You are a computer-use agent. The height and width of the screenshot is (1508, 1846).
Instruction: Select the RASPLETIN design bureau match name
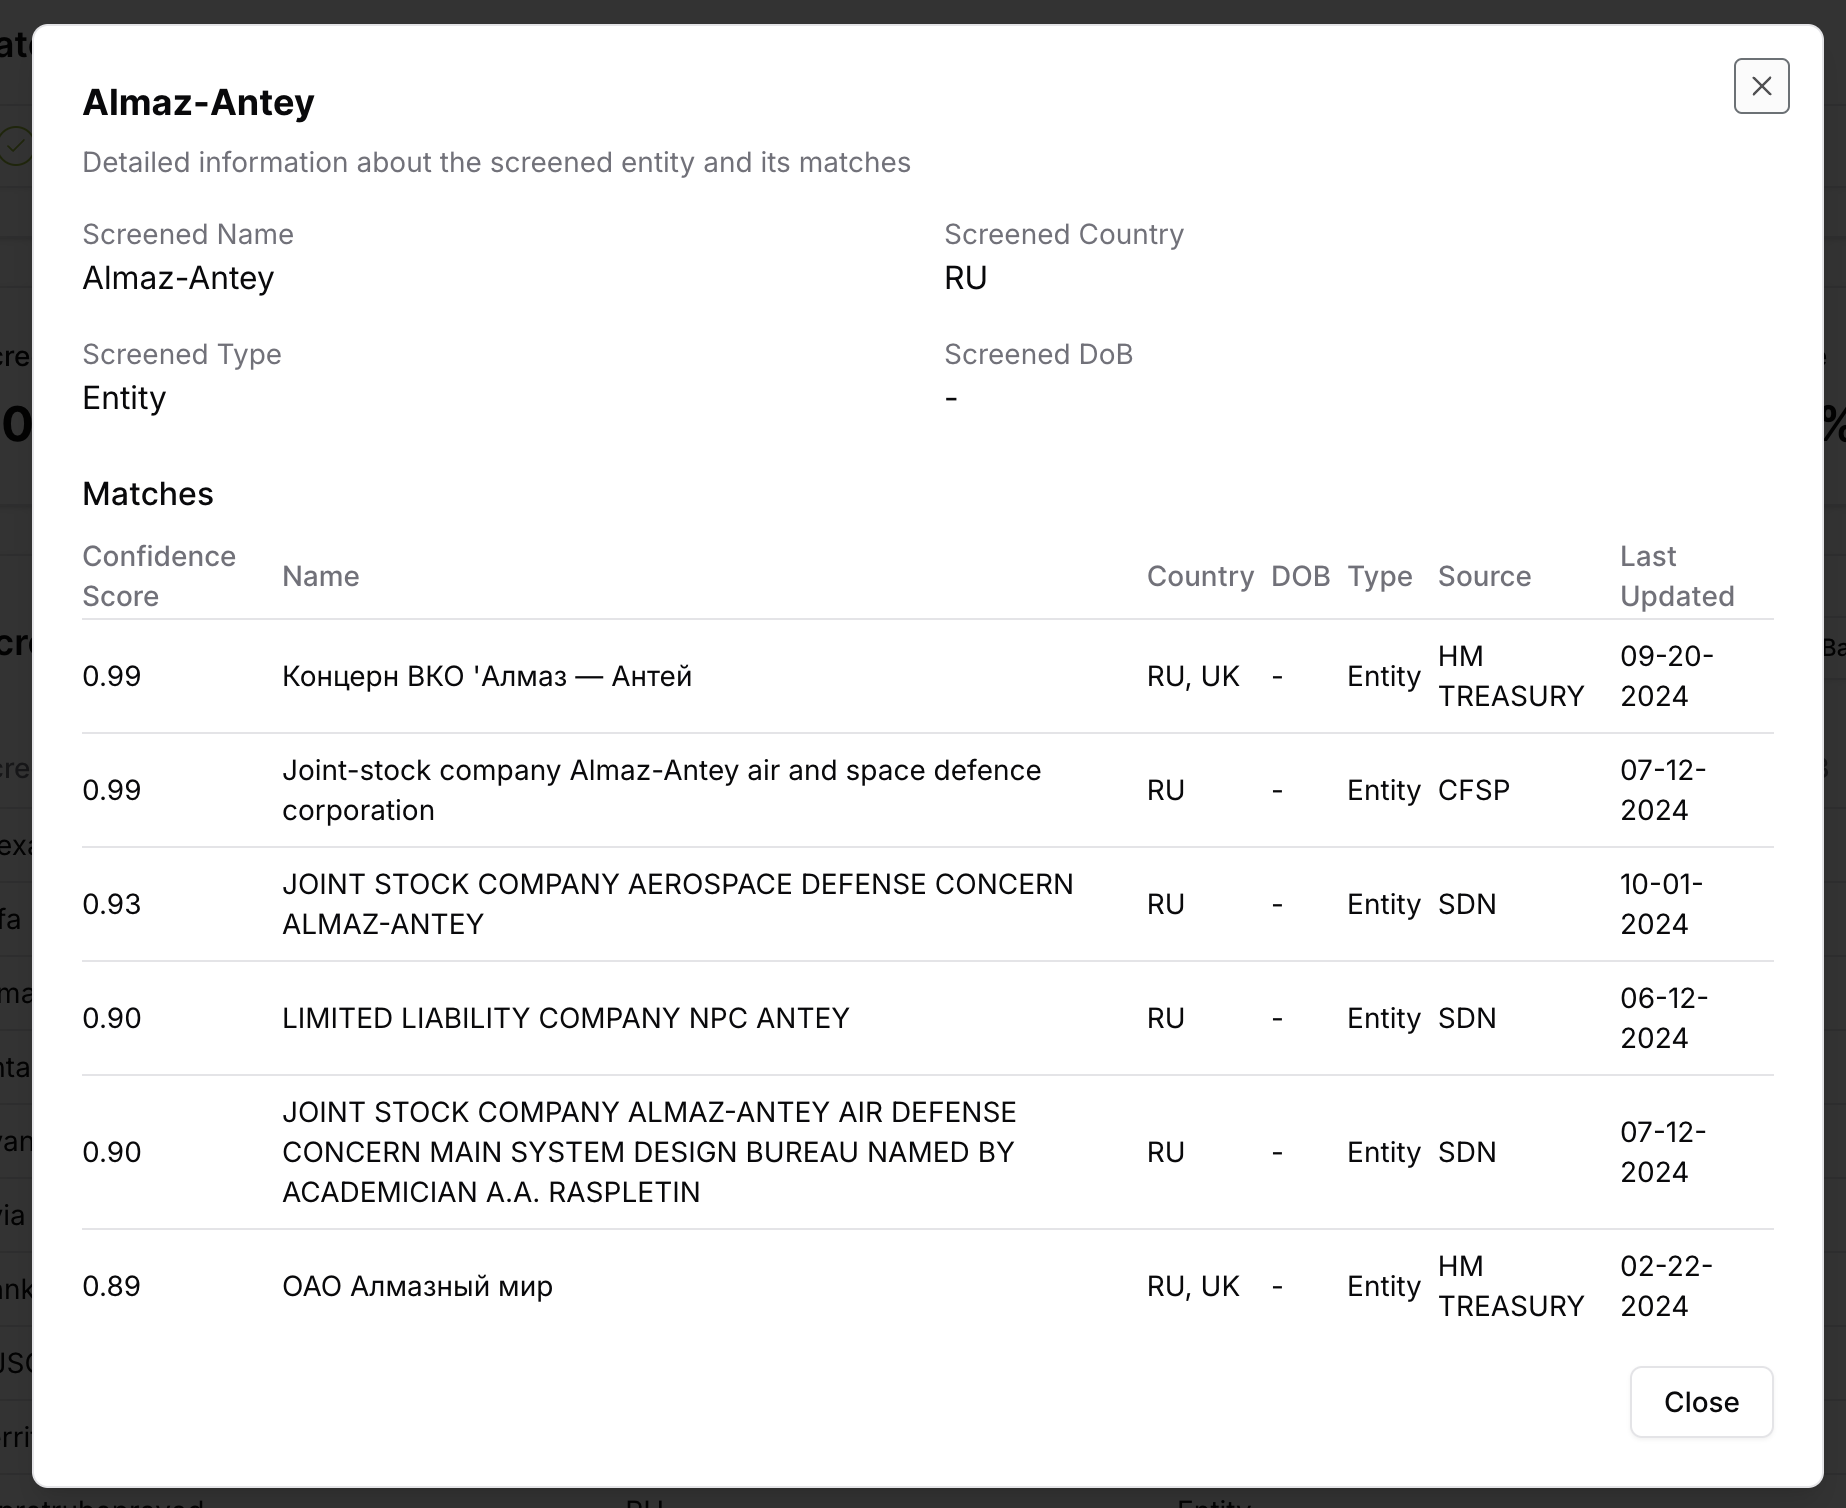coord(649,1152)
